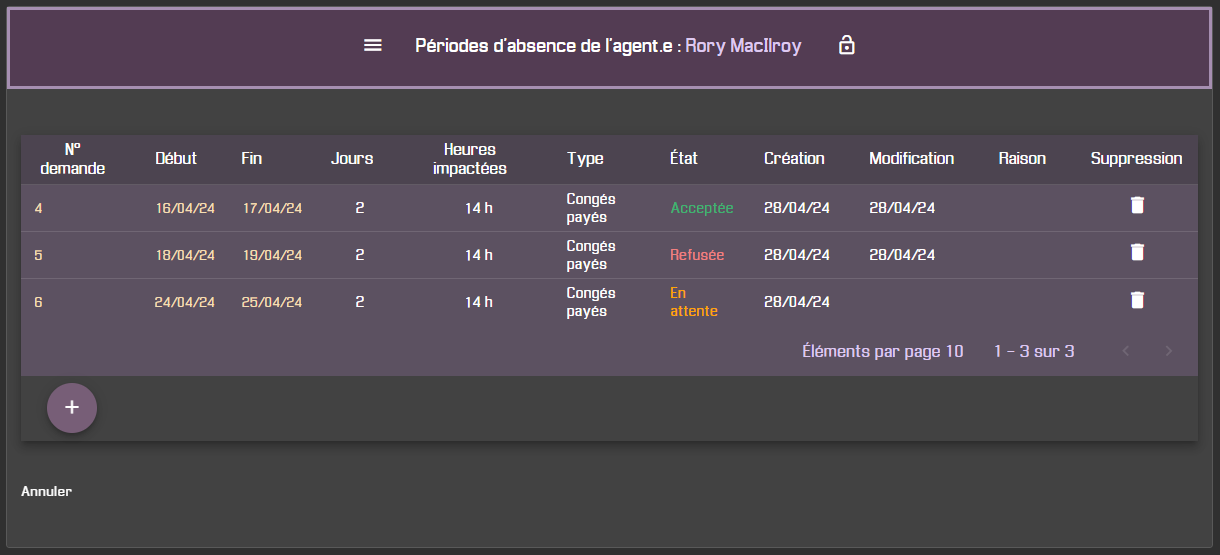
Task: Select the En attente status of request 6
Action: 694,302
